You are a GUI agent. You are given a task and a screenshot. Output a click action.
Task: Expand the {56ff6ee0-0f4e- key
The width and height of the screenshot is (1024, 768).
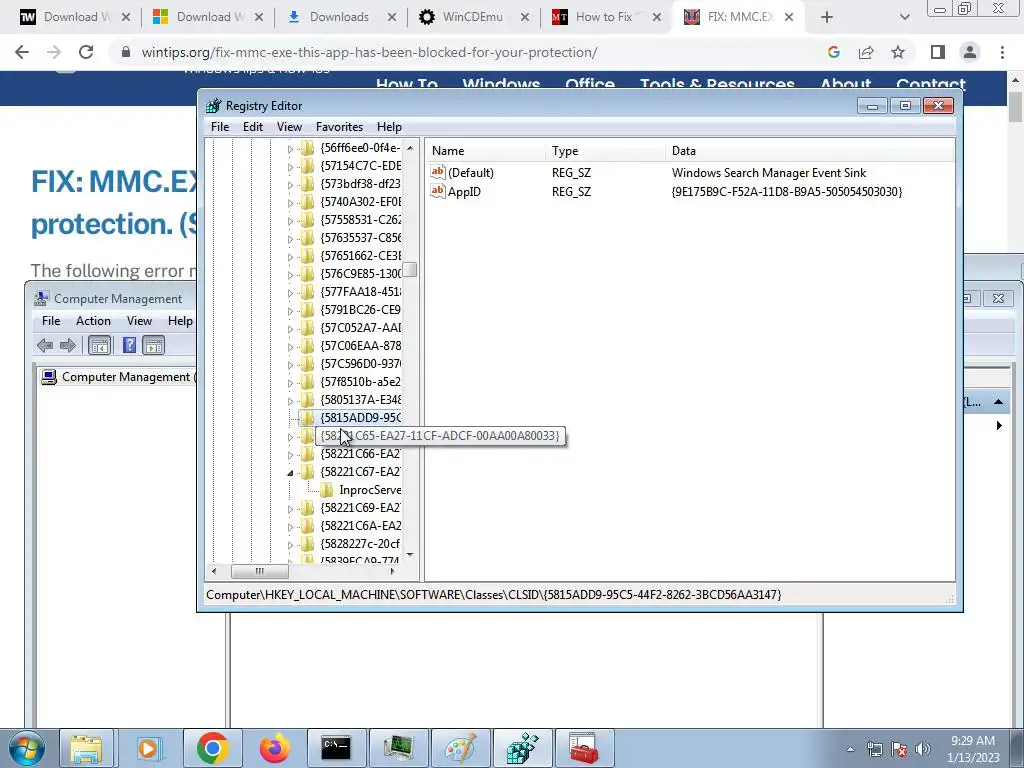pos(290,150)
